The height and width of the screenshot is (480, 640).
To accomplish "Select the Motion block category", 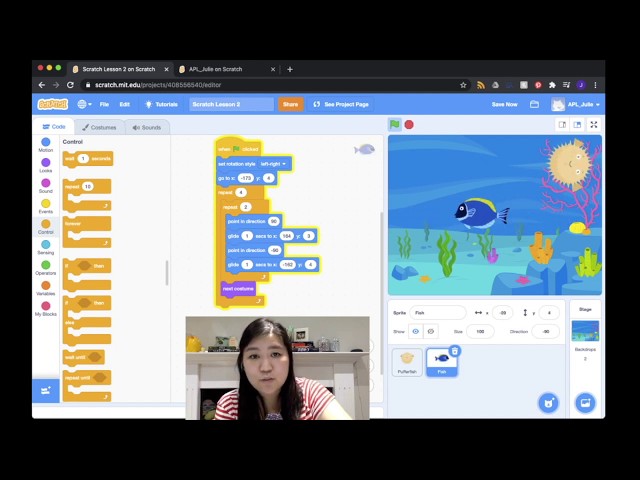I will (46, 145).
